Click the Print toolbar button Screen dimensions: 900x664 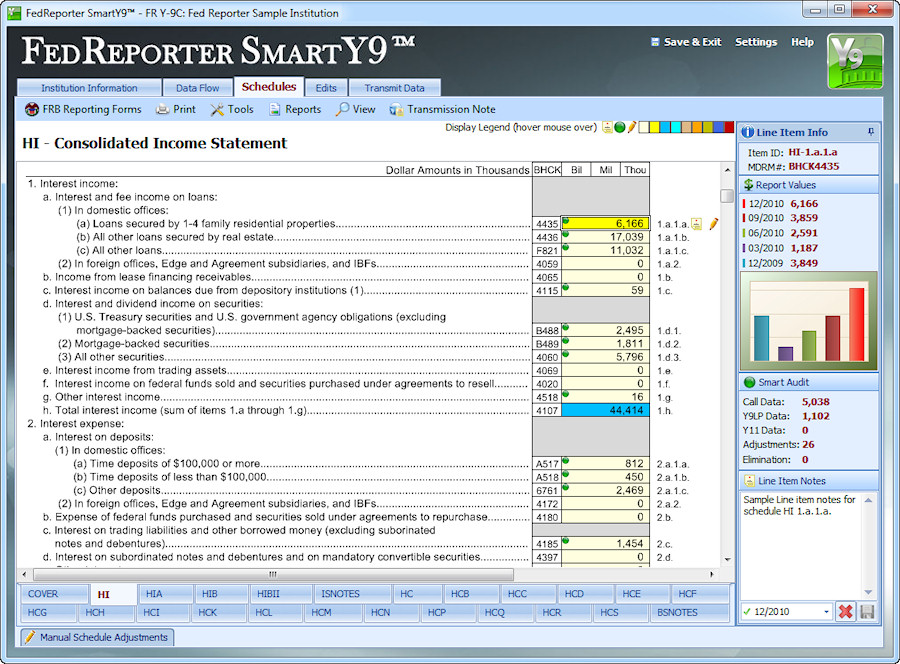pos(176,109)
